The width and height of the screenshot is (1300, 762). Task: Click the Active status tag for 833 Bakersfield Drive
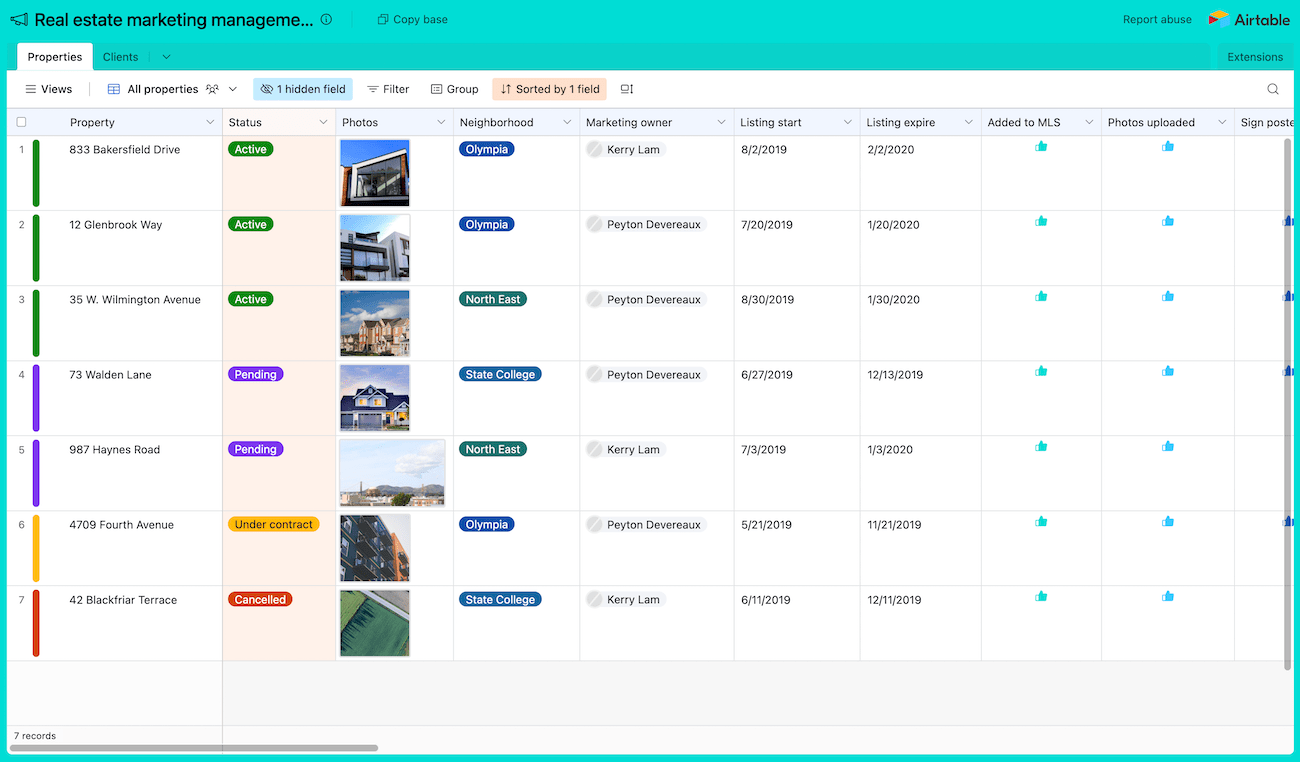tap(250, 149)
